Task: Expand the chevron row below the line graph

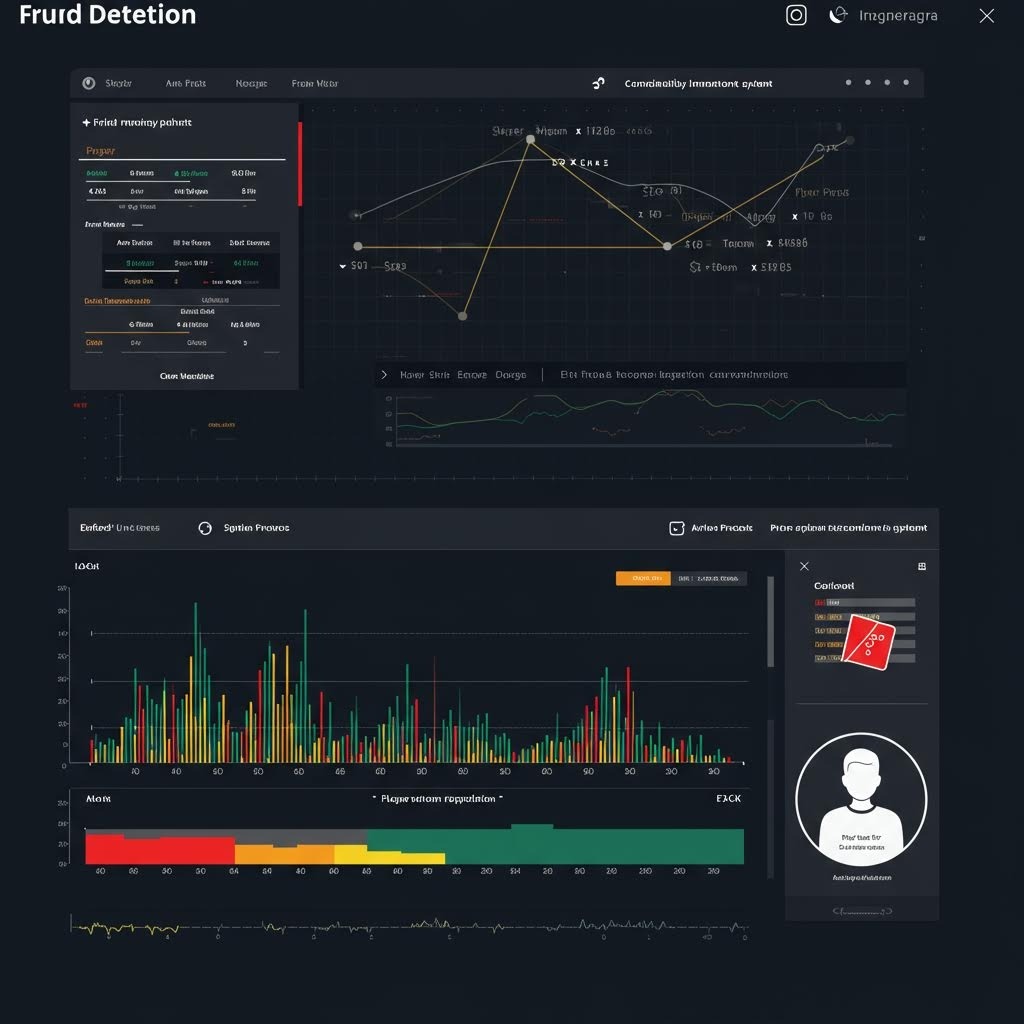Action: pos(384,375)
